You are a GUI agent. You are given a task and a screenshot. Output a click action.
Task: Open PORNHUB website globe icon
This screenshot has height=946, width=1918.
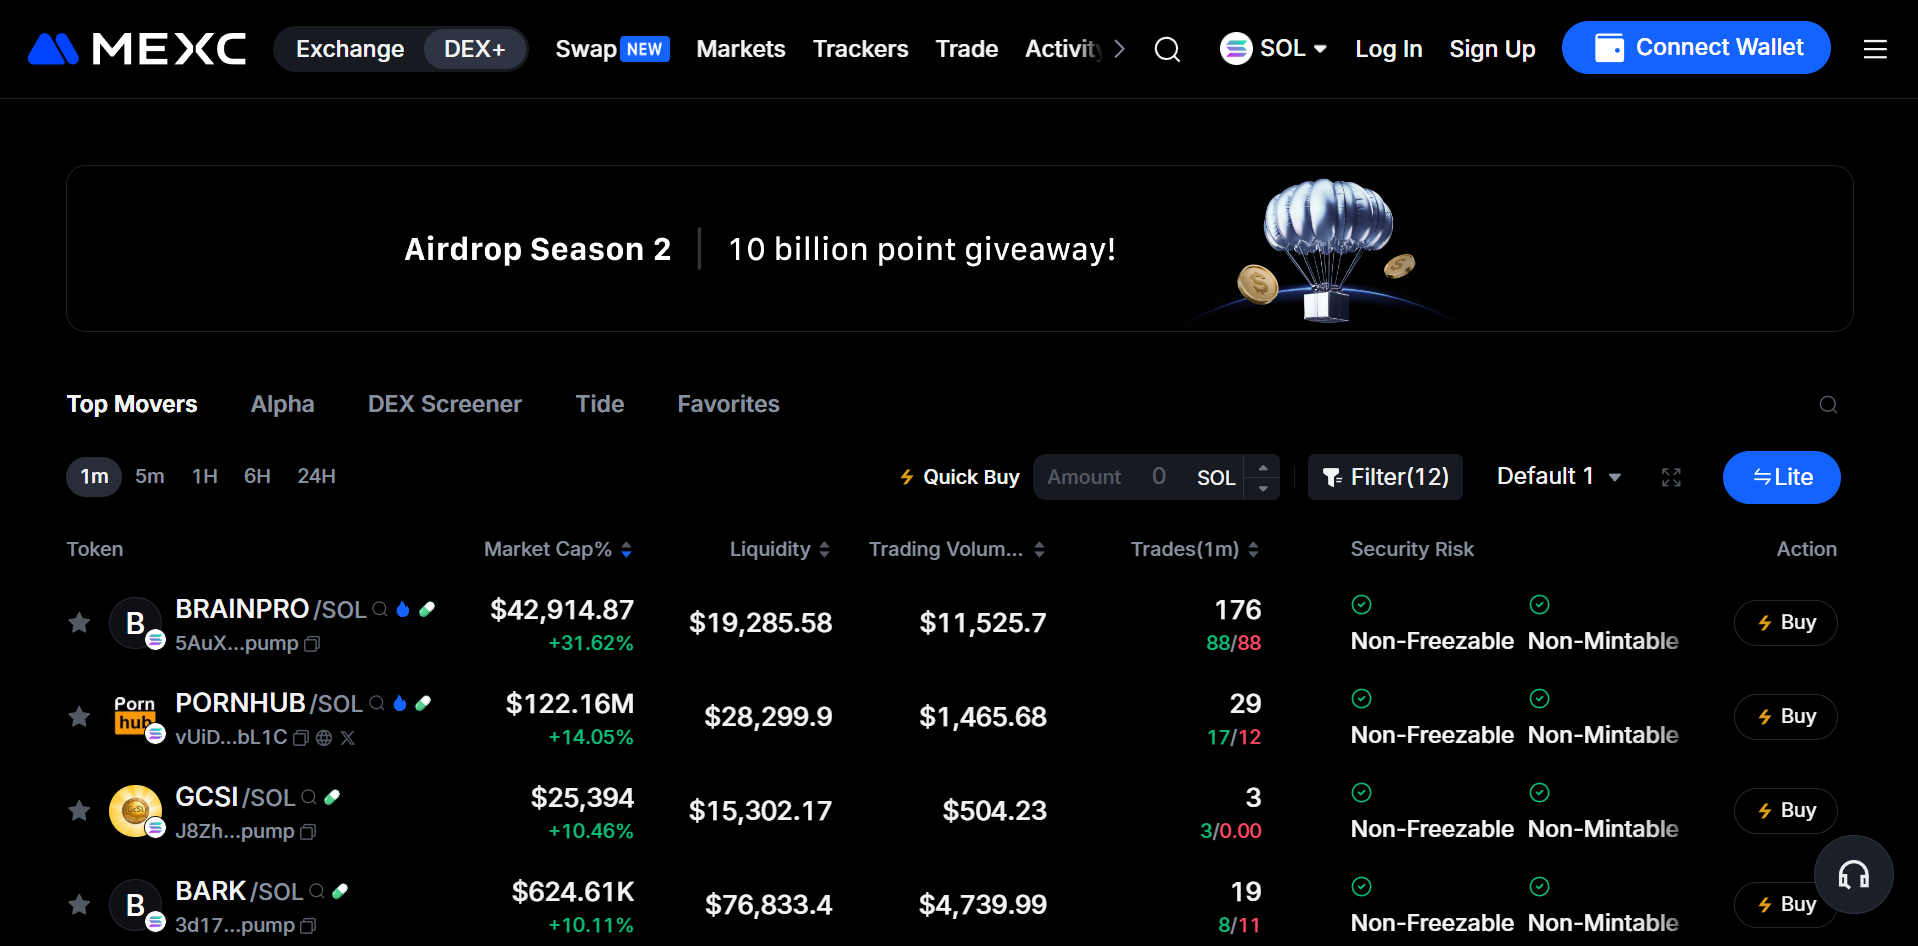coord(324,738)
